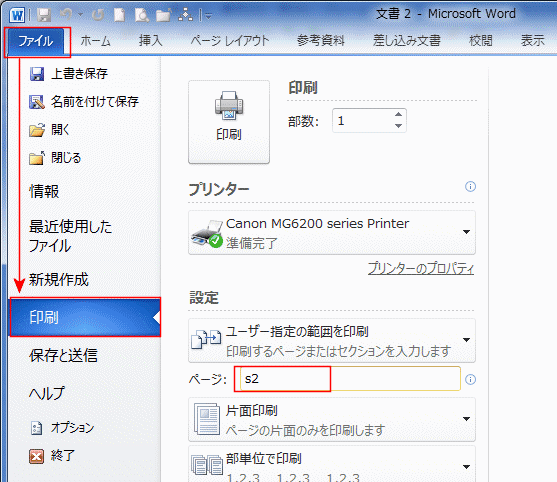Click the info icon next to page field
Viewport: 557px width, 482px height.
[x=470, y=379]
